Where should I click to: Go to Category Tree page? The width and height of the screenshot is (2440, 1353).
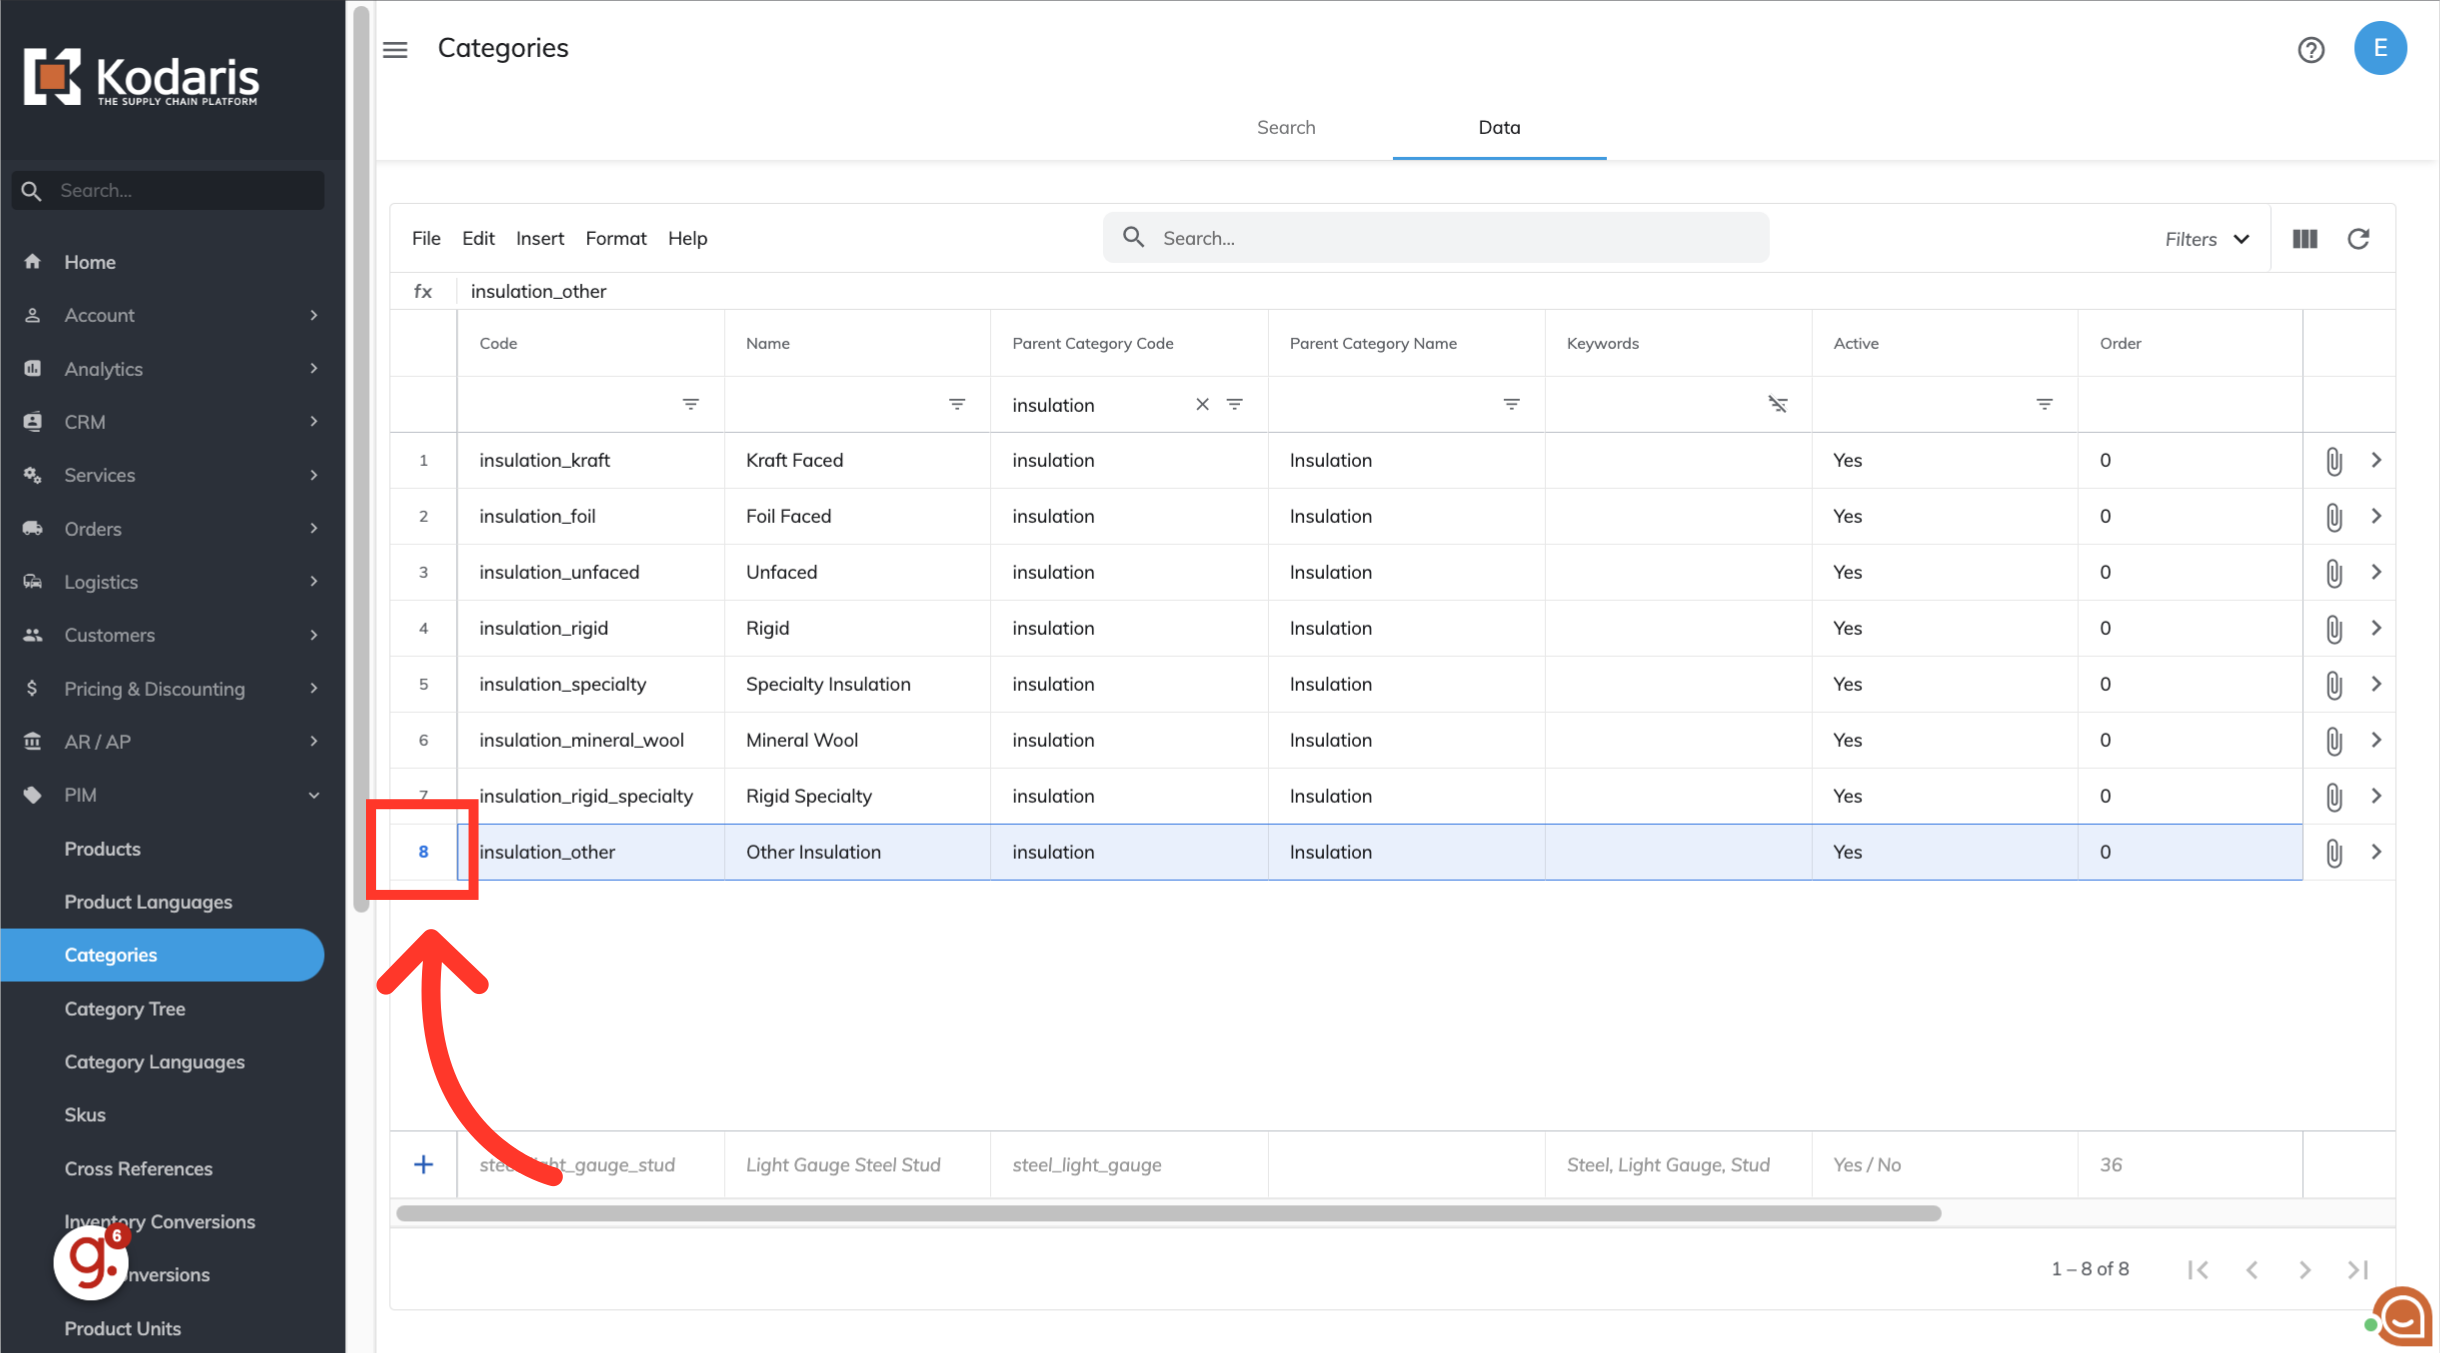click(x=125, y=1008)
